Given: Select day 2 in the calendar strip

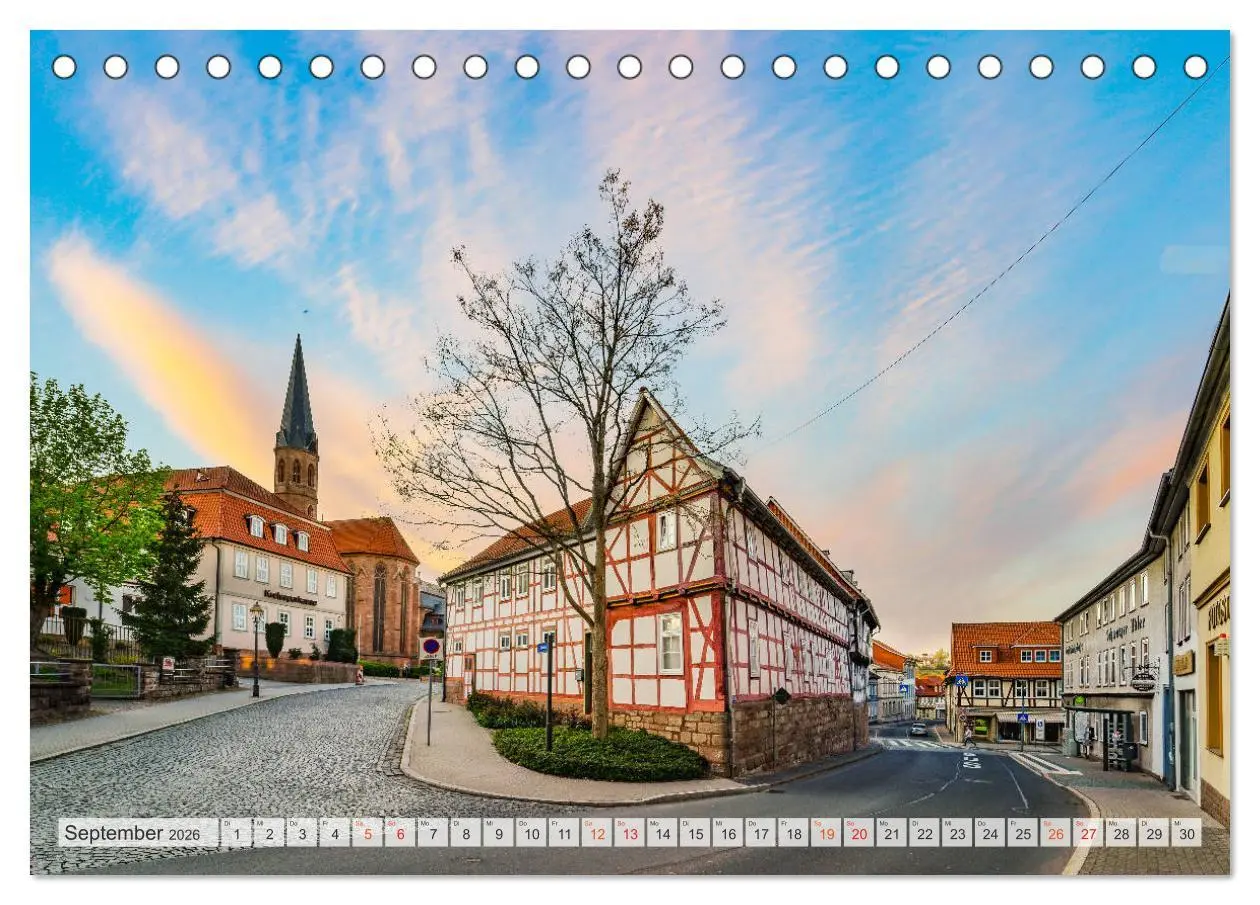Looking at the screenshot, I should 269,833.
